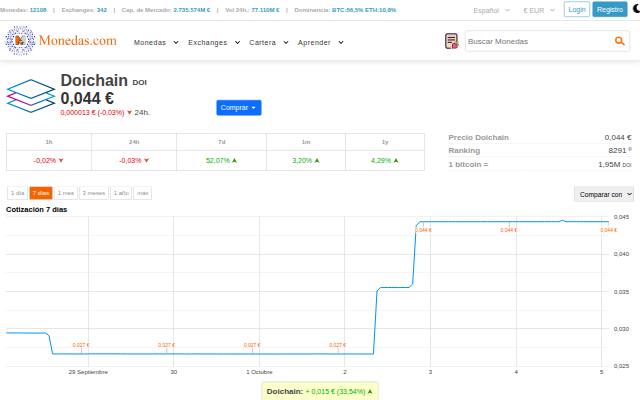Click the 24h change -0,03% cell

point(134,160)
